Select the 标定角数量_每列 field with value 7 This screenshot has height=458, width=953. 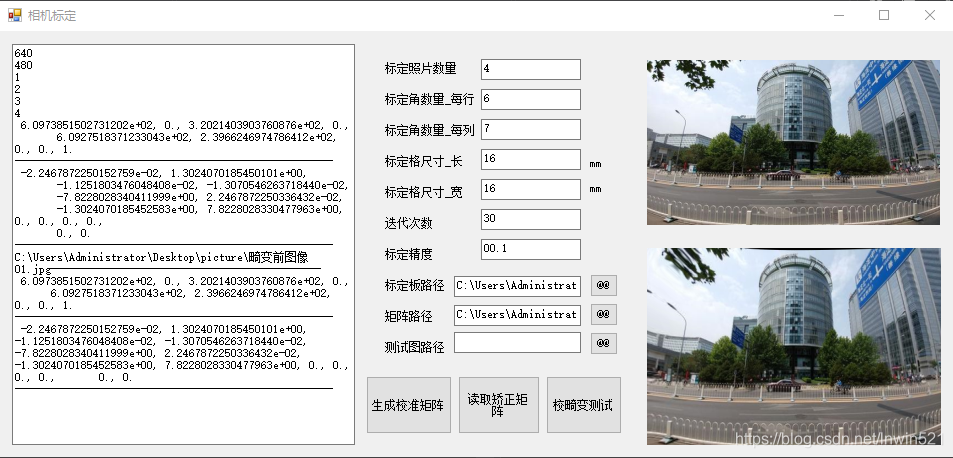pyautogui.click(x=531, y=129)
